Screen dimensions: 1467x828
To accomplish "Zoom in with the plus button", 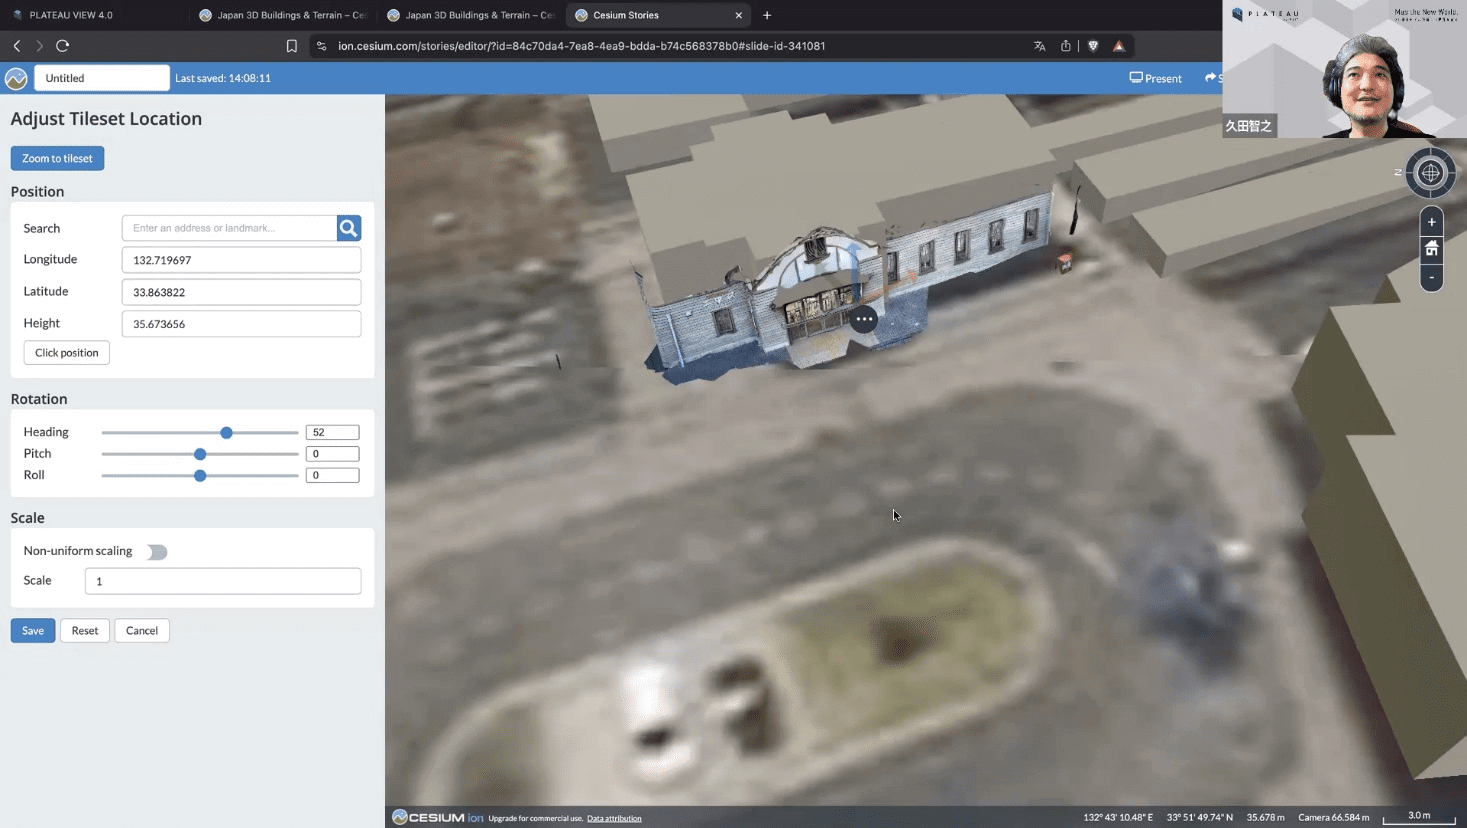I will 1431,222.
